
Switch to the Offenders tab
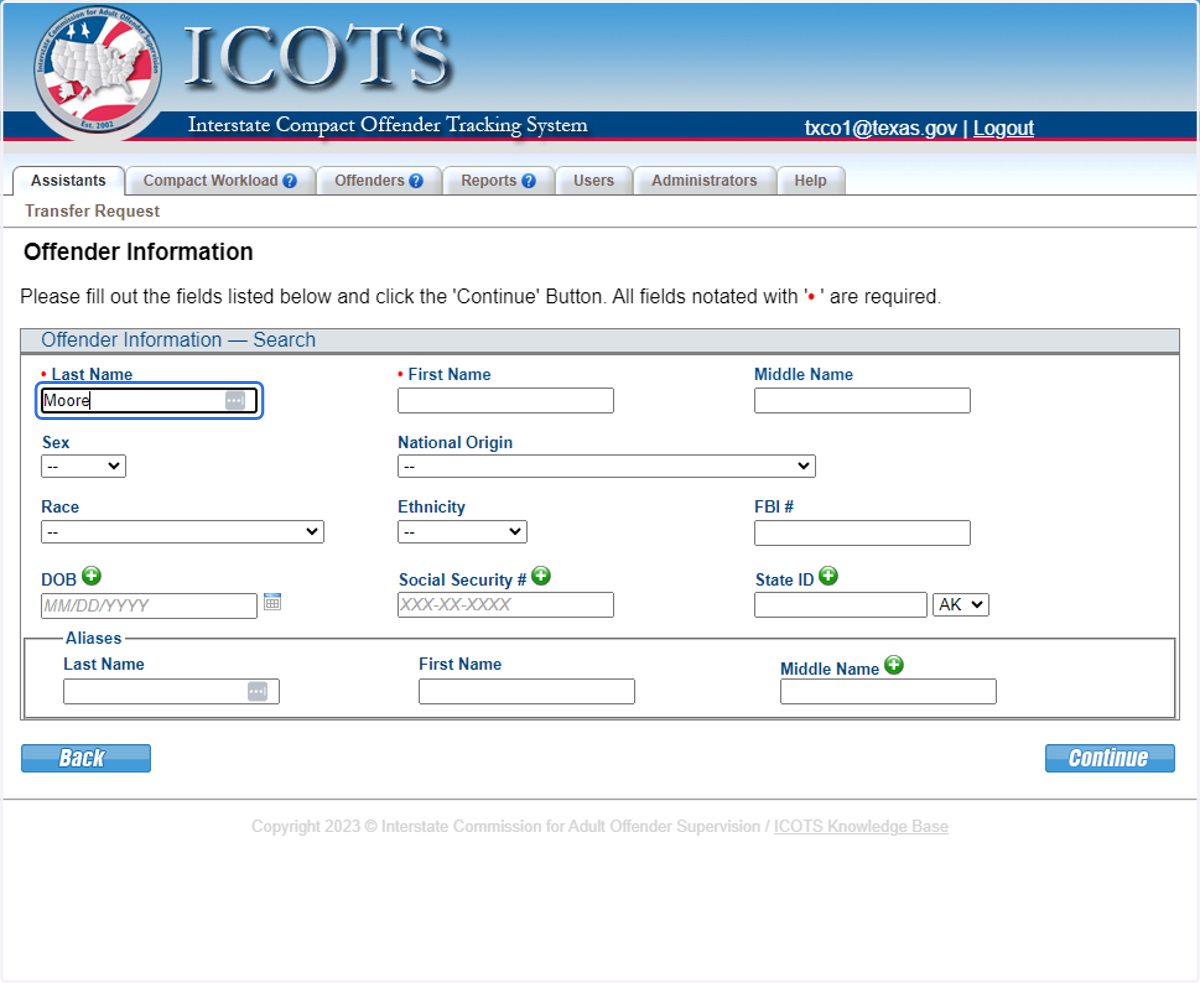pos(379,181)
